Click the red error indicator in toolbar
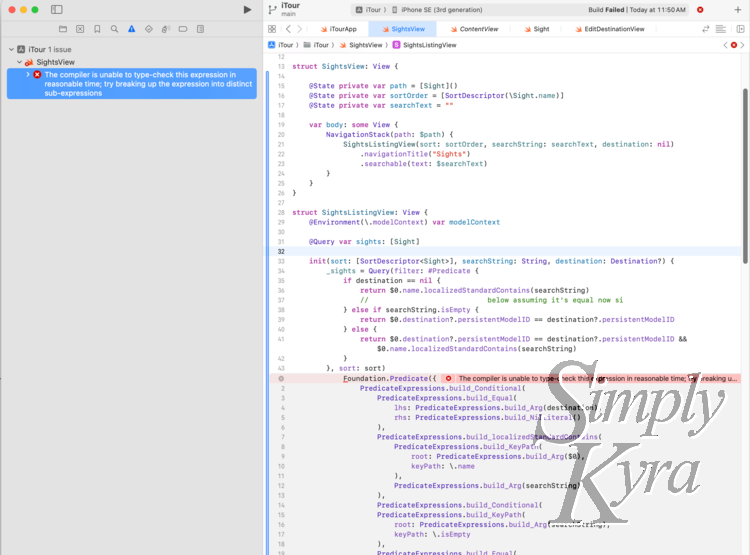This screenshot has height=555, width=750. tap(700, 10)
